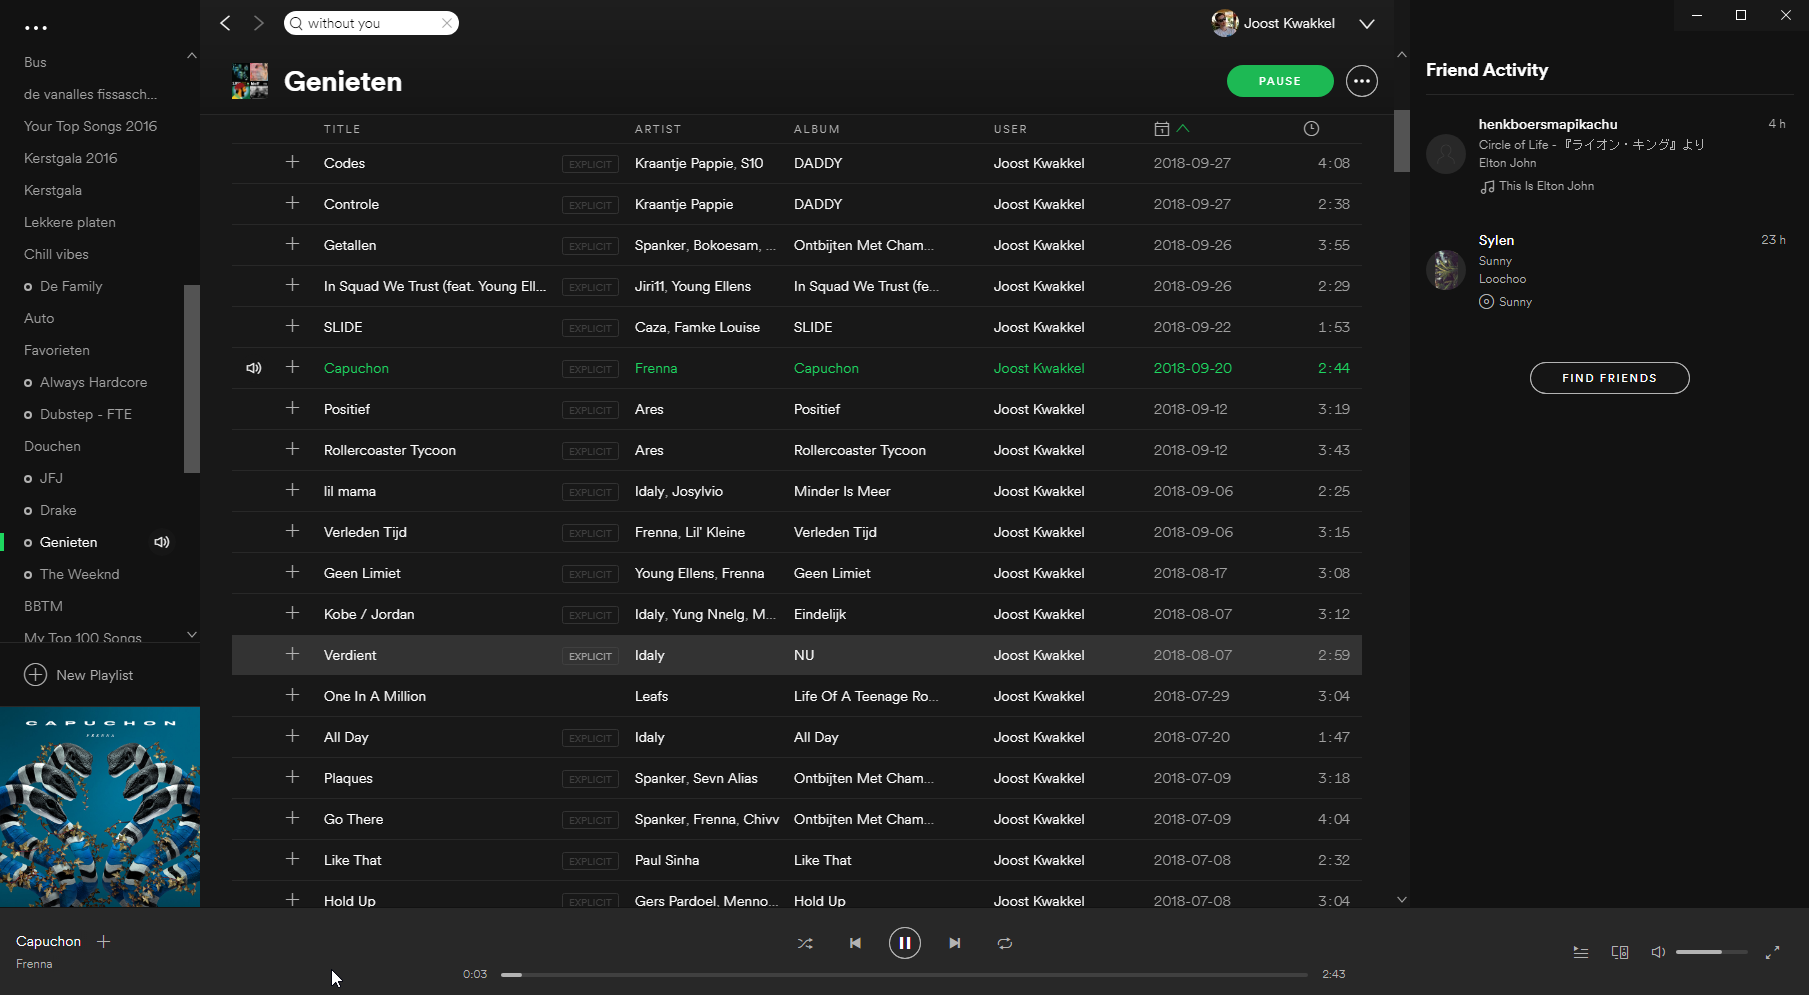Add Capuchon to library via plus
Screen dimensions: 1809x995
(103, 941)
